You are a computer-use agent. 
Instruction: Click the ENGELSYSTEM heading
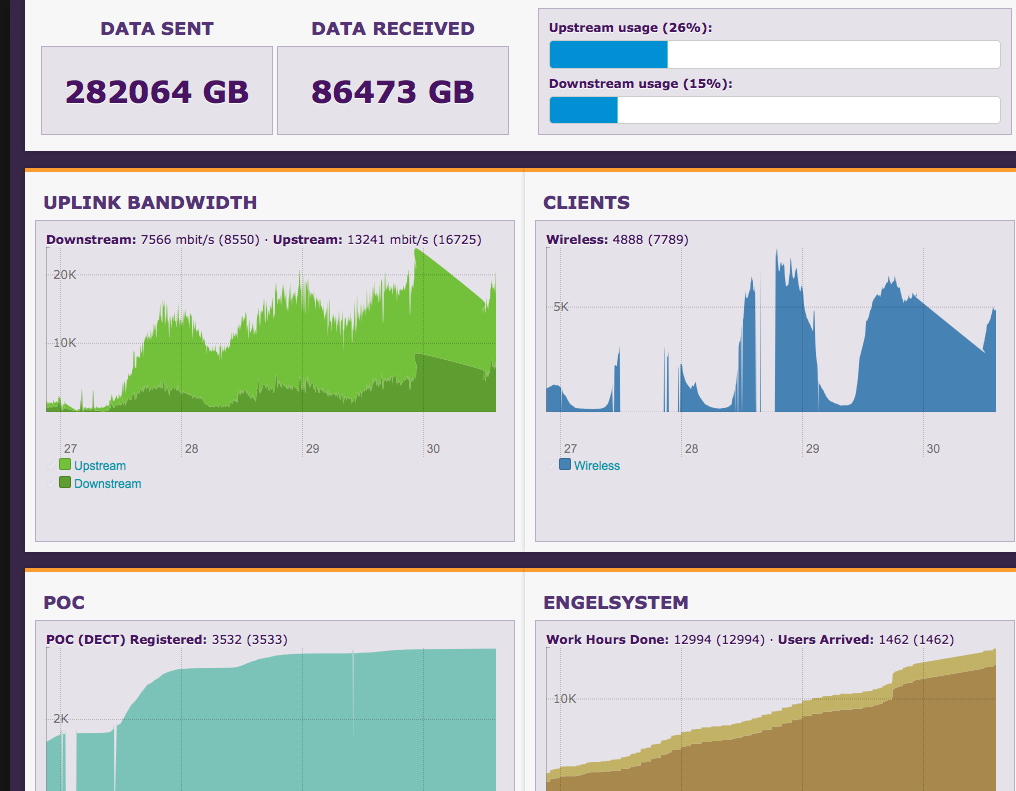[616, 602]
